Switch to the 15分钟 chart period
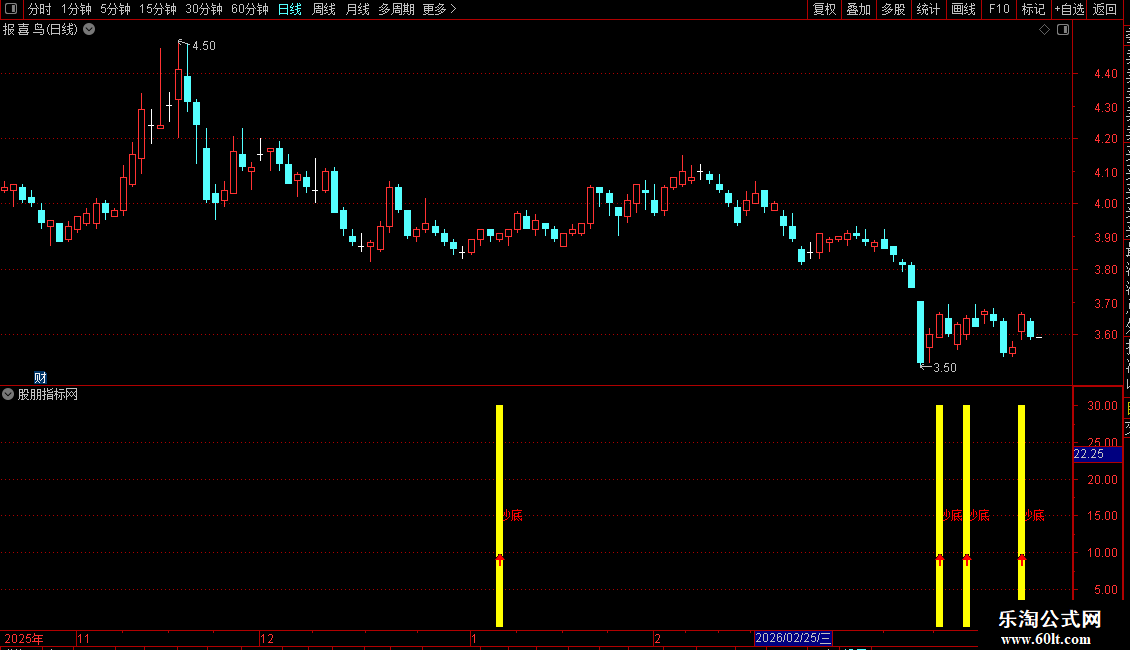This screenshot has height=650, width=1130. (x=158, y=9)
